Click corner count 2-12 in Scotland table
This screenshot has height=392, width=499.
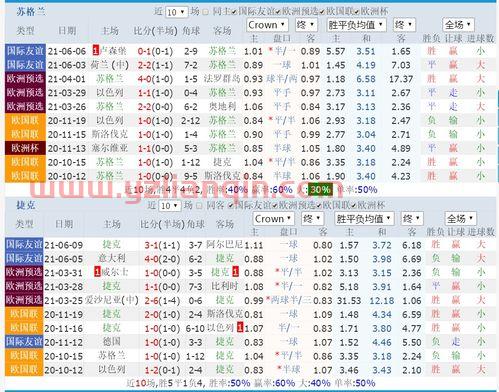click(x=191, y=121)
